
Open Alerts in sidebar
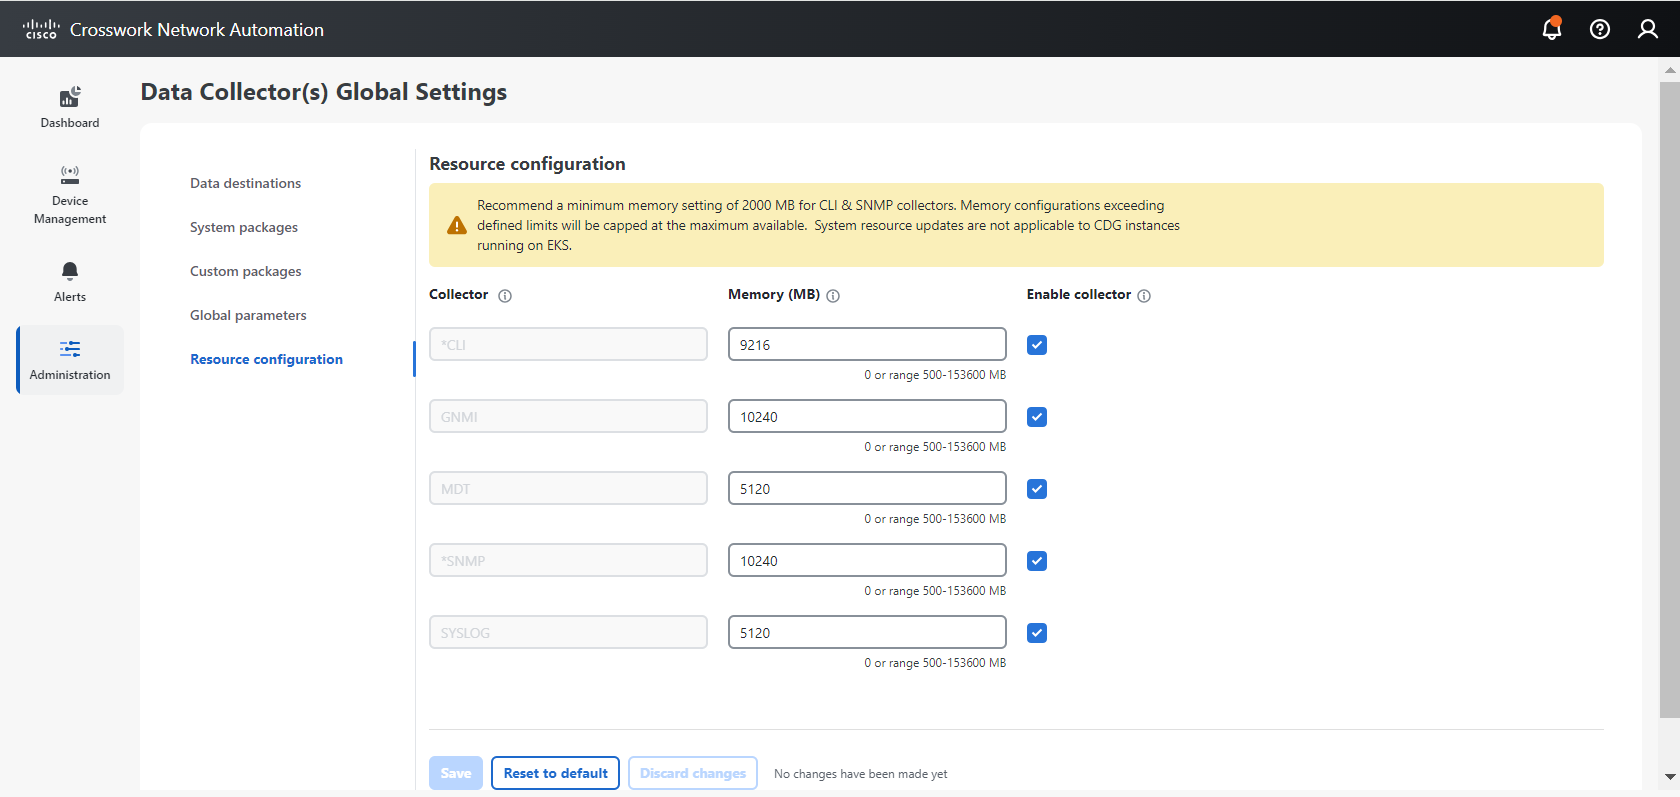tap(70, 282)
